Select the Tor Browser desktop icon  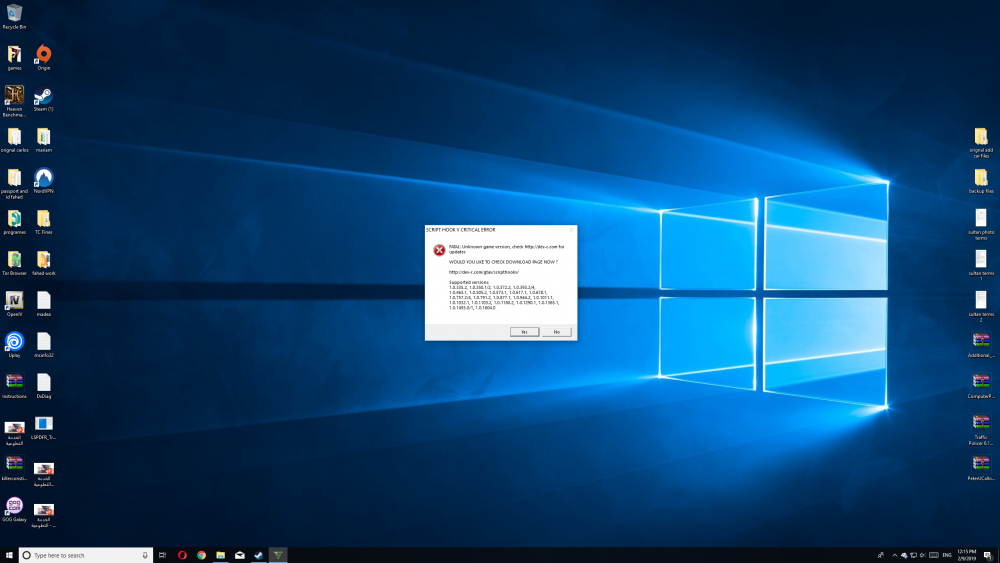click(x=14, y=260)
